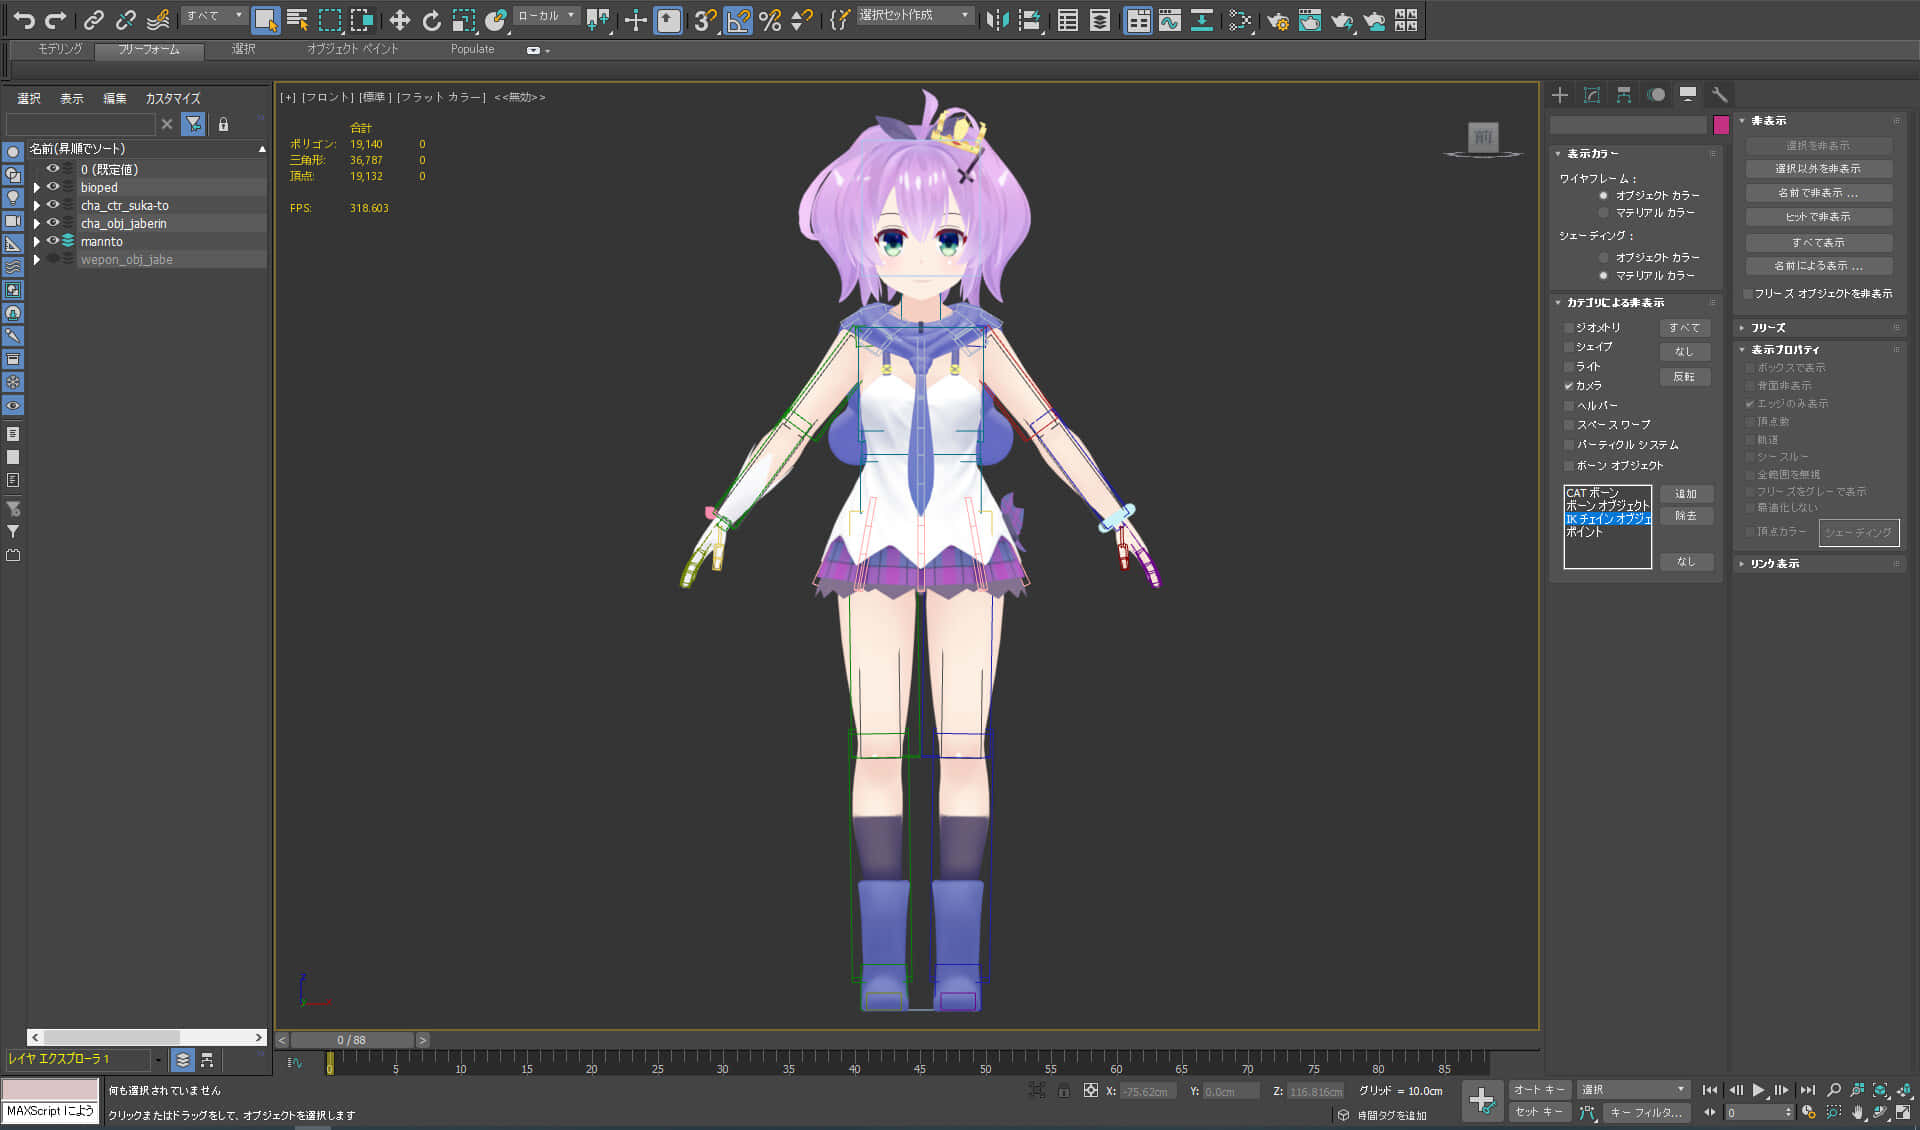The width and height of the screenshot is (1920, 1130).
Task: Check フリーズ オブジェクトを非表示 checkbox
Action: [1748, 294]
